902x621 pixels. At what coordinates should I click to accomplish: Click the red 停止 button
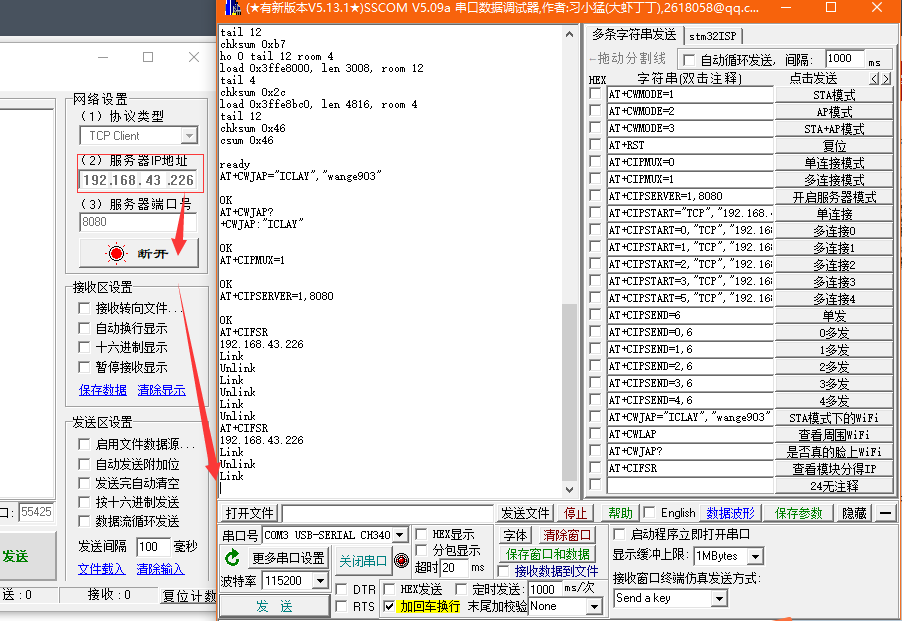576,513
